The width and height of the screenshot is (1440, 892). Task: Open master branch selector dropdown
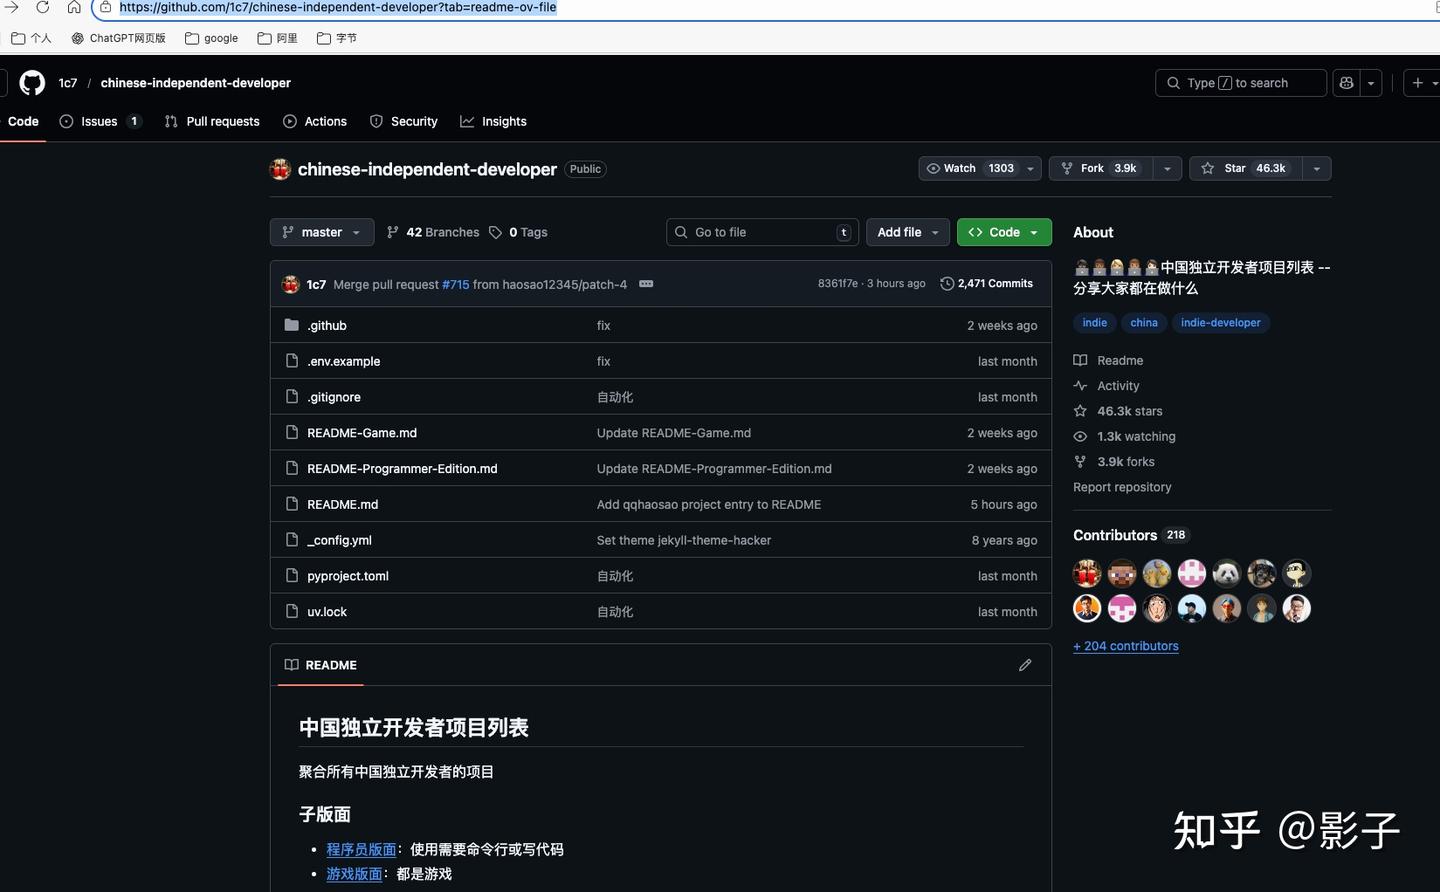click(321, 232)
